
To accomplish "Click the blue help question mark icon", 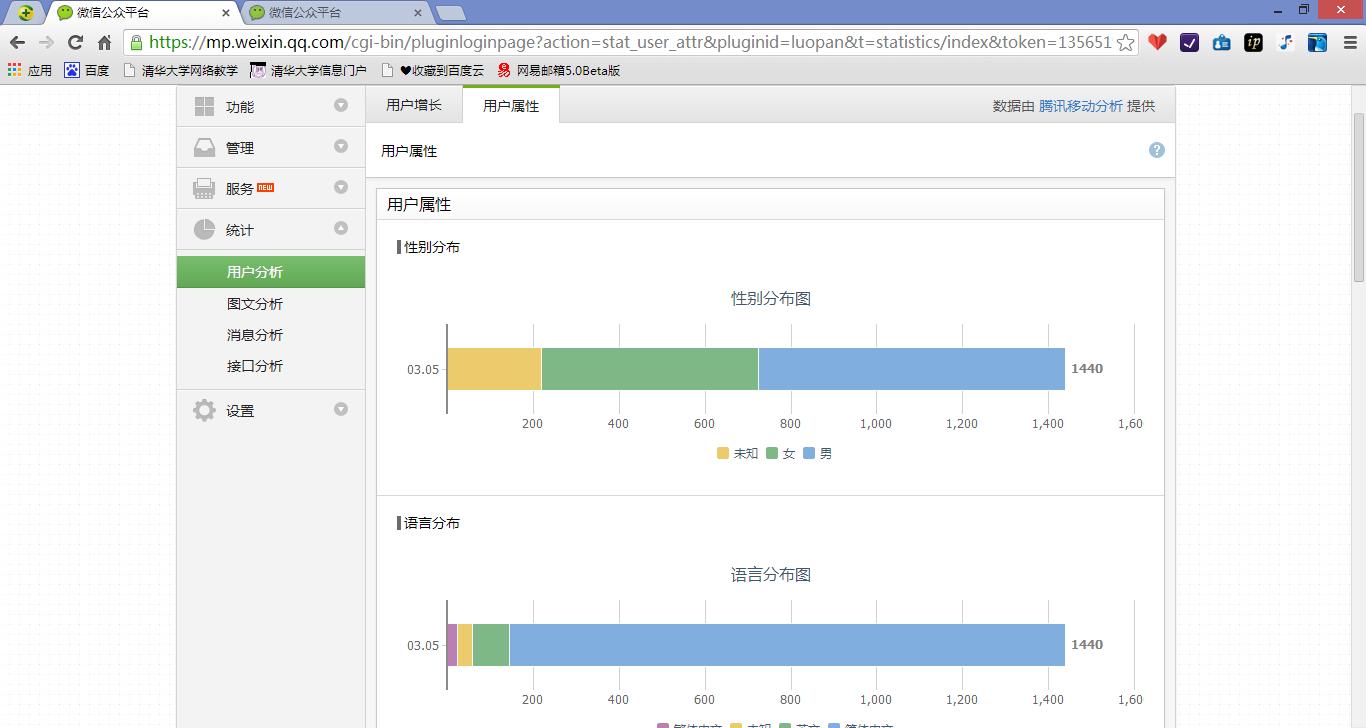I will (x=1156, y=149).
